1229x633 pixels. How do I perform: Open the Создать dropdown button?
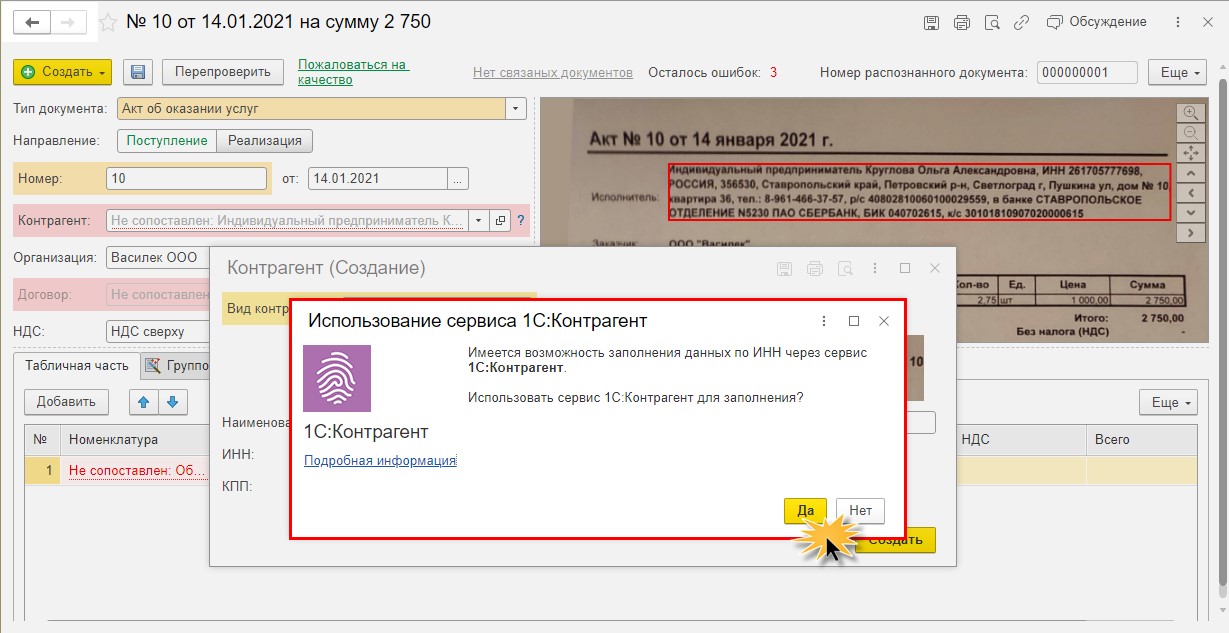(x=63, y=72)
